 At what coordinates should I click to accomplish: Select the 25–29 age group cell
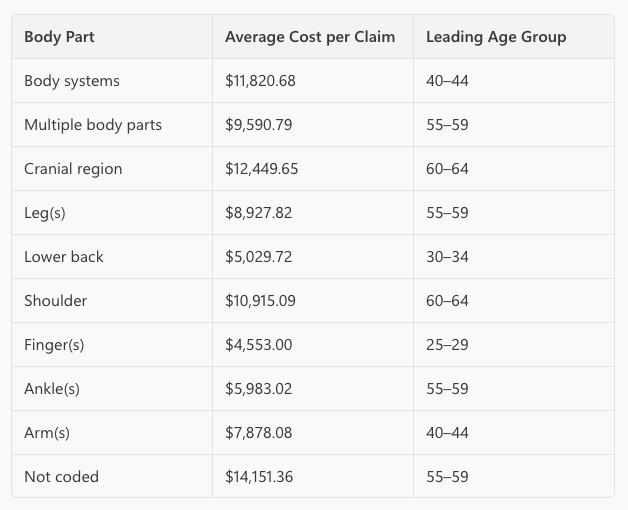(x=447, y=345)
